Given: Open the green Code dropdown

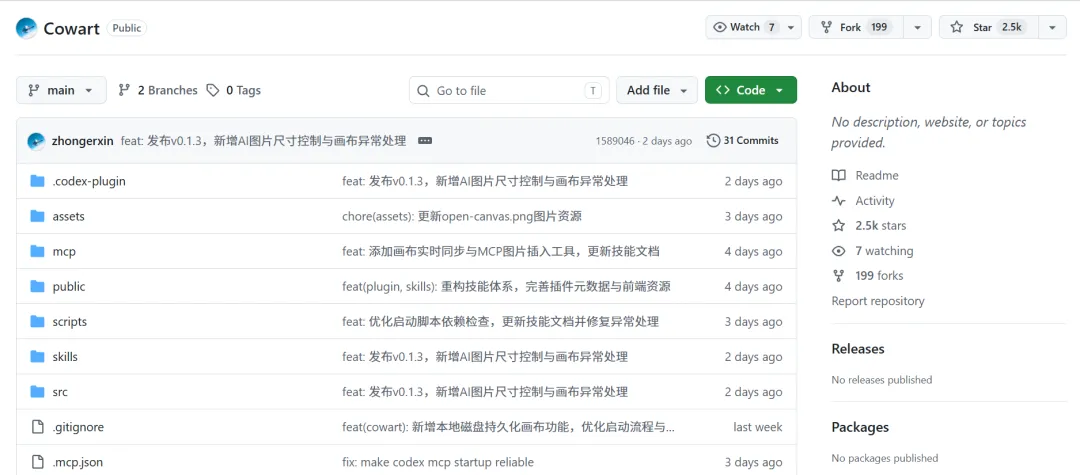Looking at the screenshot, I should point(751,90).
